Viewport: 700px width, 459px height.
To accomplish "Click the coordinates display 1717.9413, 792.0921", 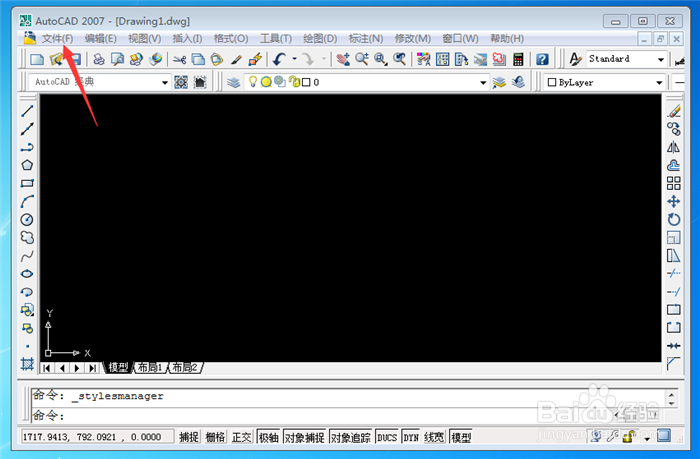I will [x=96, y=437].
